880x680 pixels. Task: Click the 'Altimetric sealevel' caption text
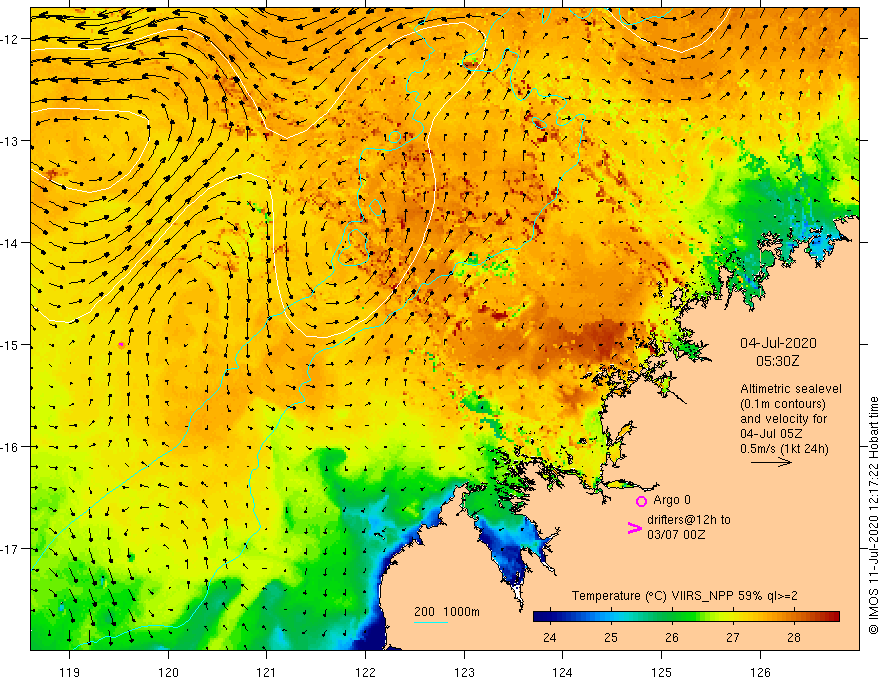791,388
